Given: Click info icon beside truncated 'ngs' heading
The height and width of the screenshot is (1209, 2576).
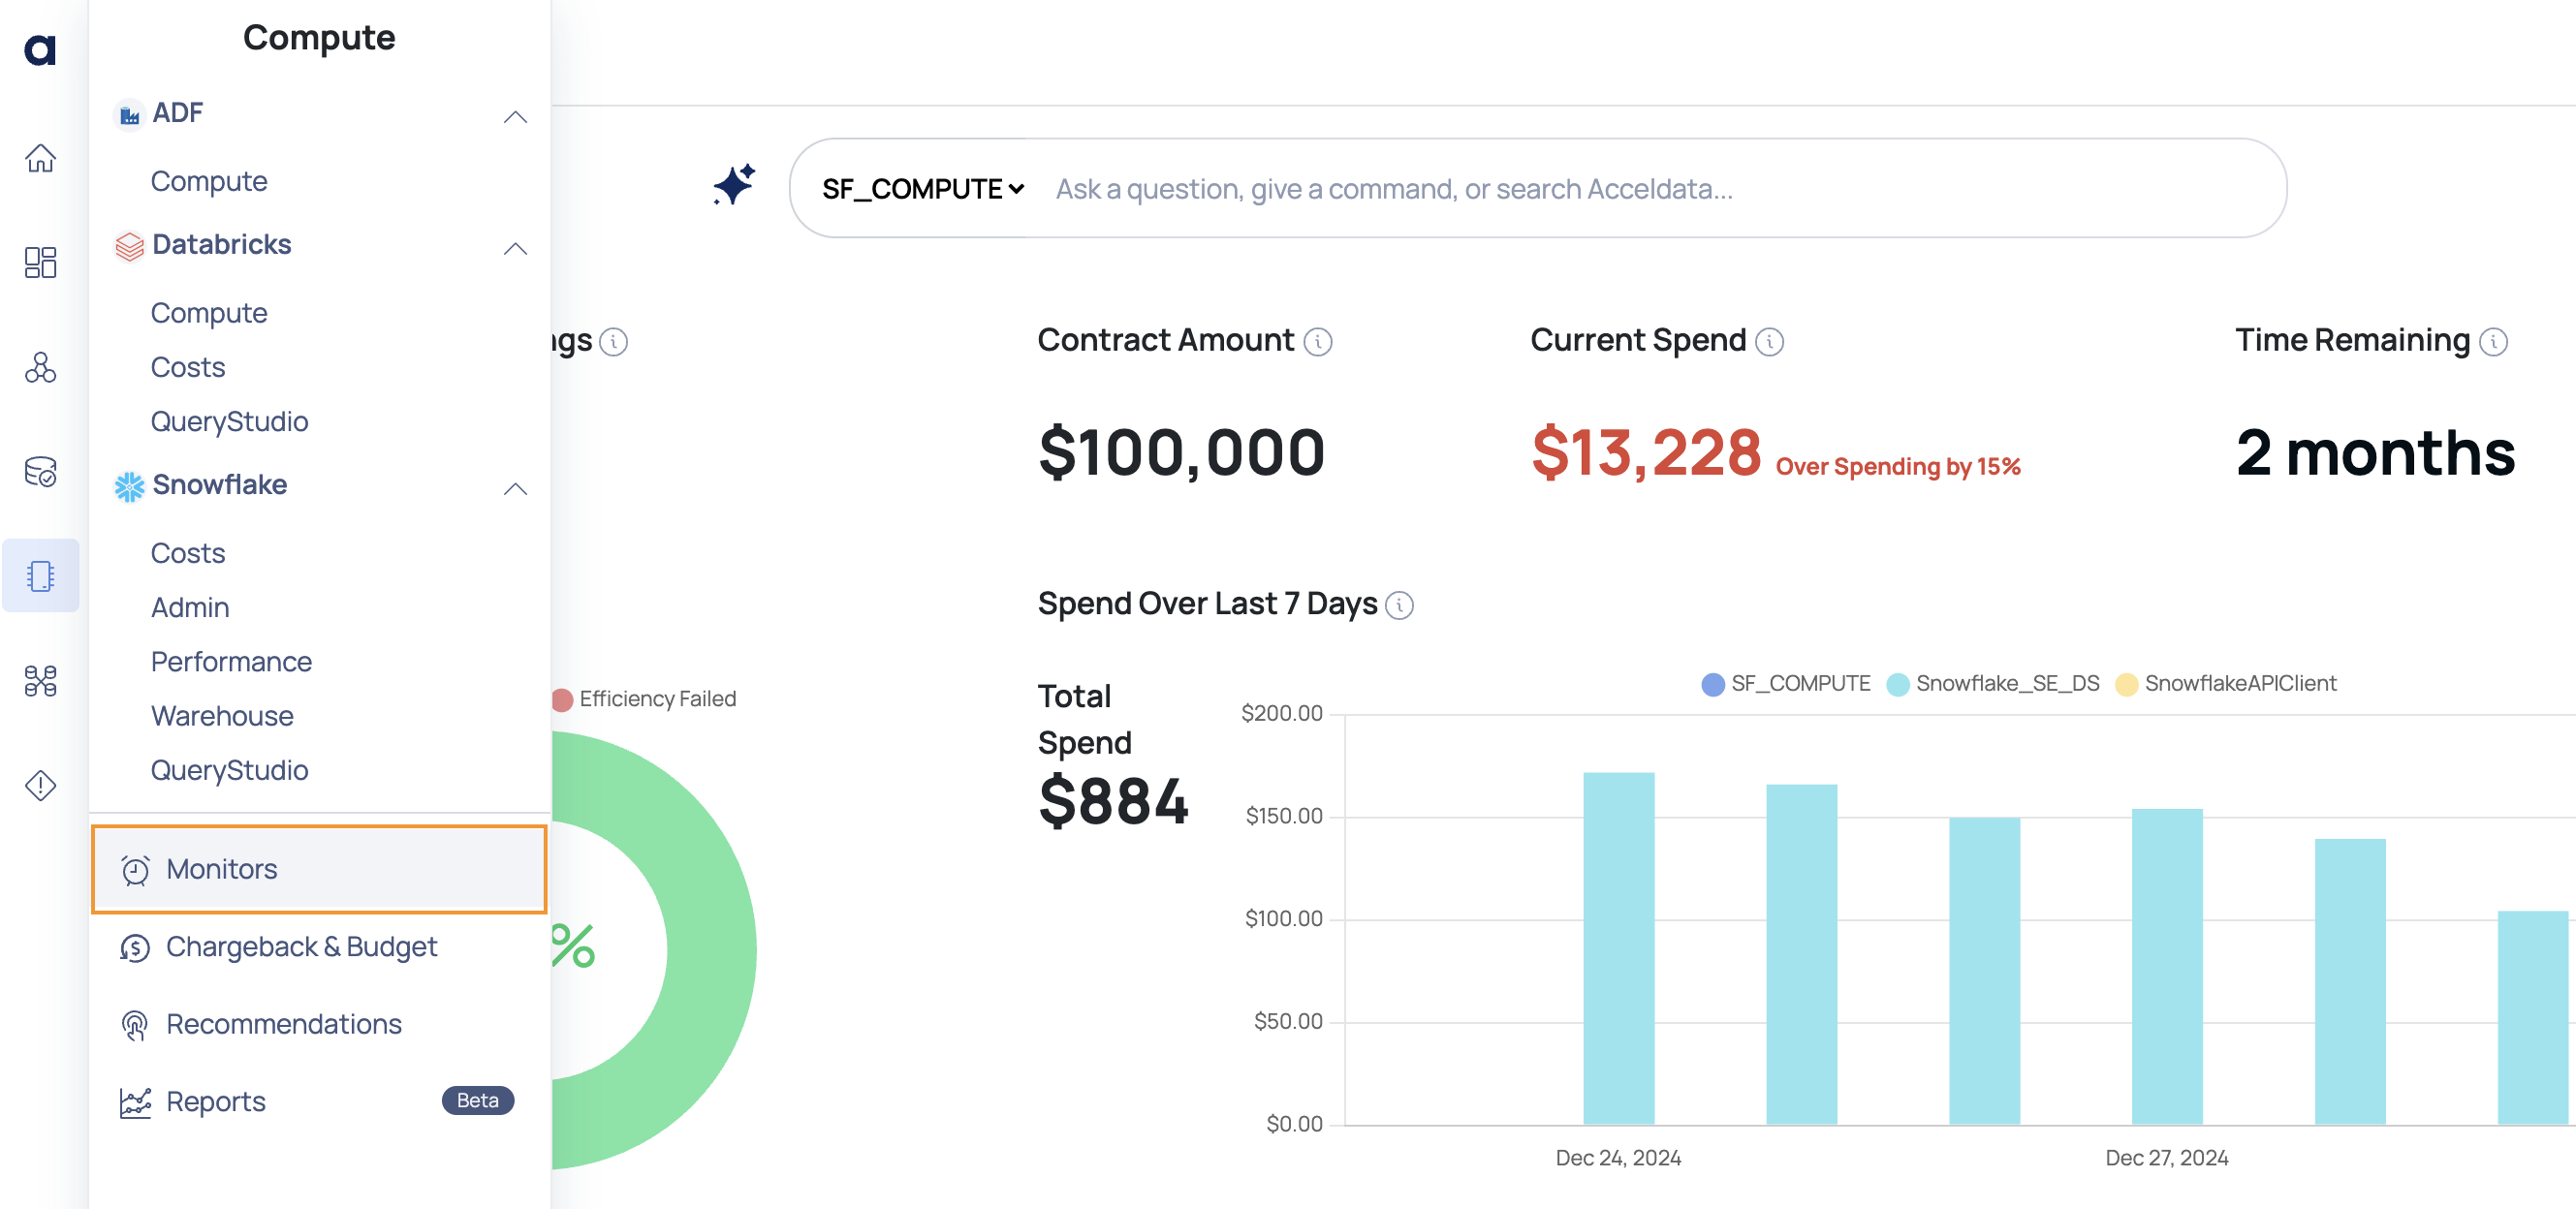Looking at the screenshot, I should pos(613,342).
